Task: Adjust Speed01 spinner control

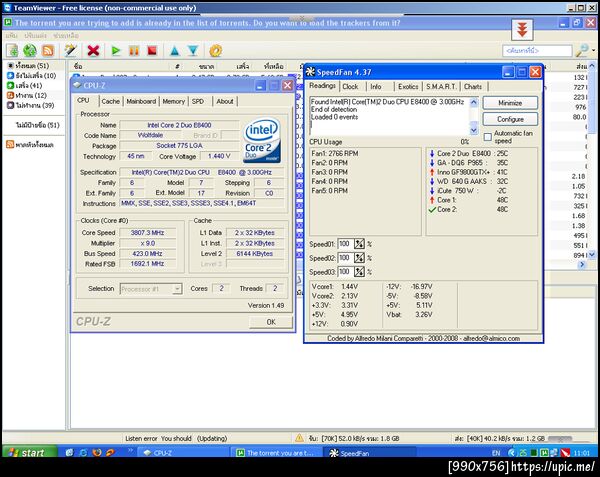Action: [359, 244]
